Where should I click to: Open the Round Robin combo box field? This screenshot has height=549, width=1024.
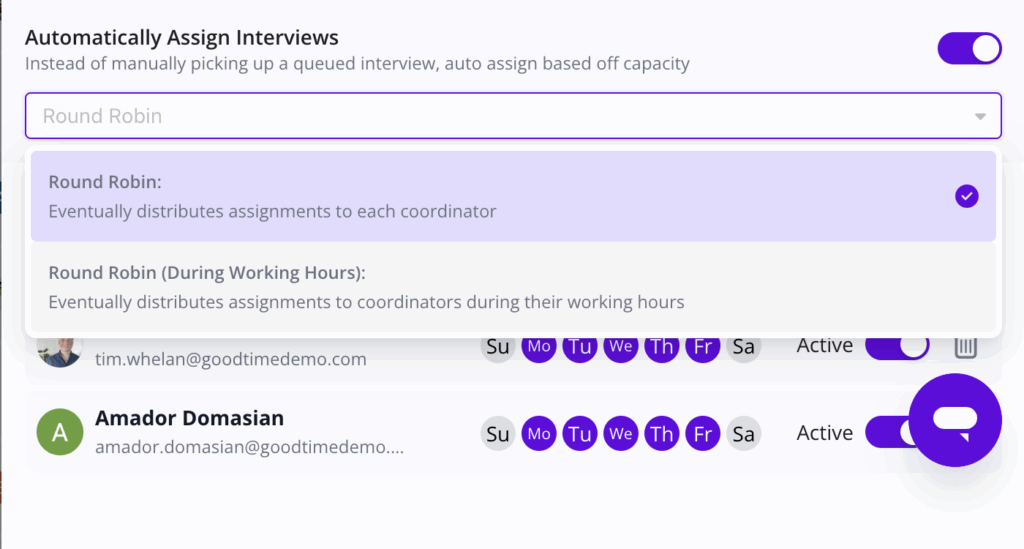click(500, 116)
